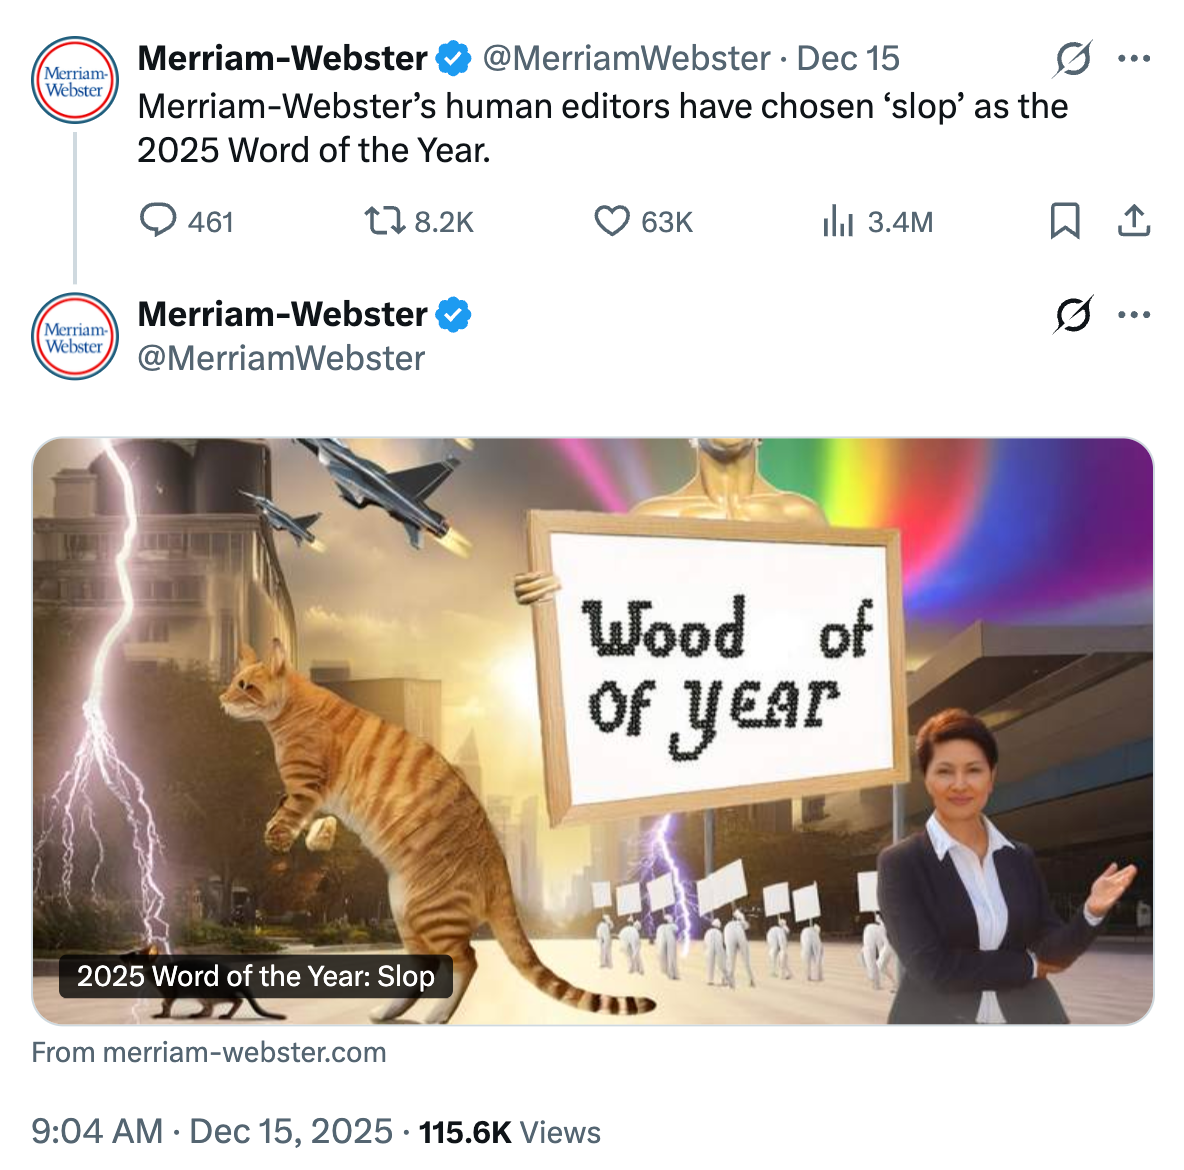The image size is (1184, 1170).
Task: Click the '2025 Word of the Year: Slop' caption
Action: point(256,976)
